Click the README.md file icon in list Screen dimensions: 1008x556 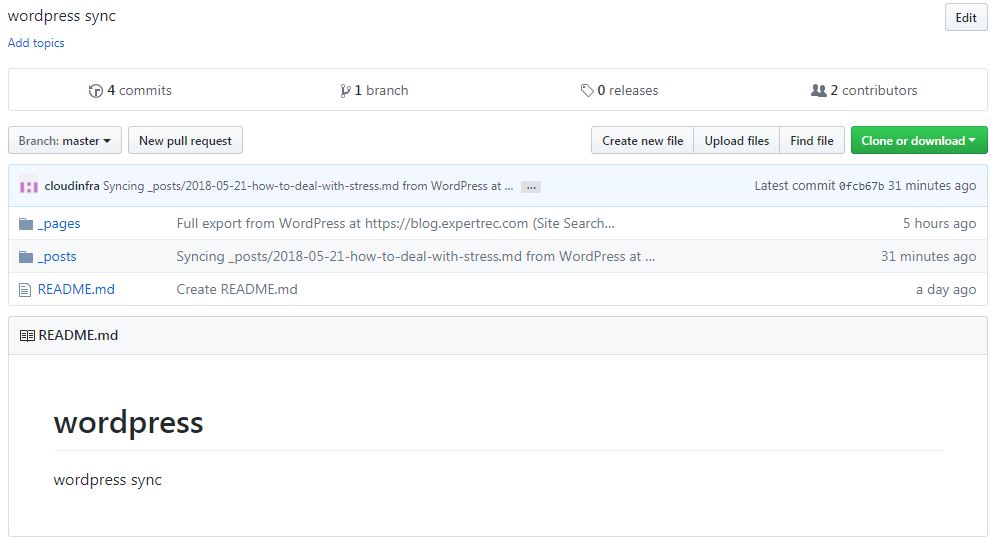25,290
